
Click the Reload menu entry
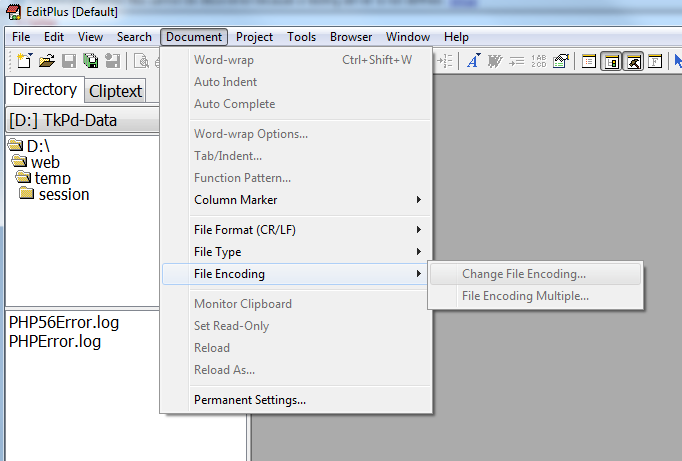tap(296, 348)
